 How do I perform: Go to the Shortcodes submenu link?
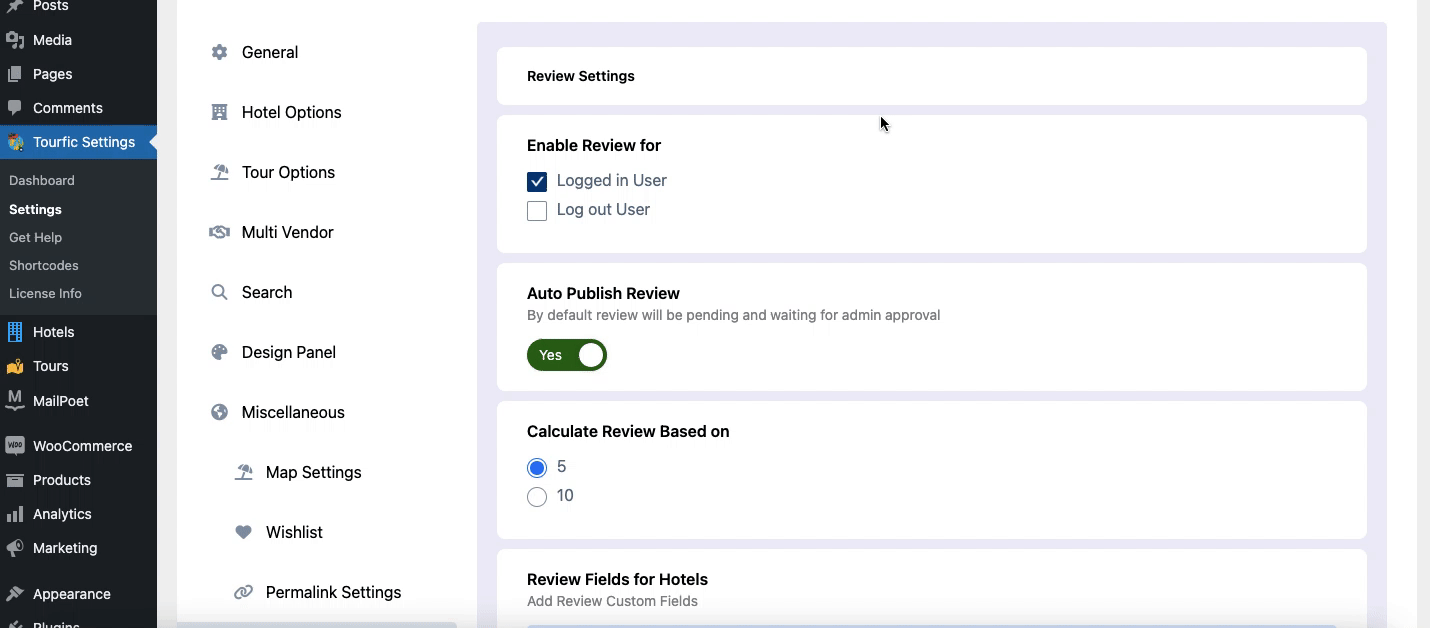(x=44, y=265)
